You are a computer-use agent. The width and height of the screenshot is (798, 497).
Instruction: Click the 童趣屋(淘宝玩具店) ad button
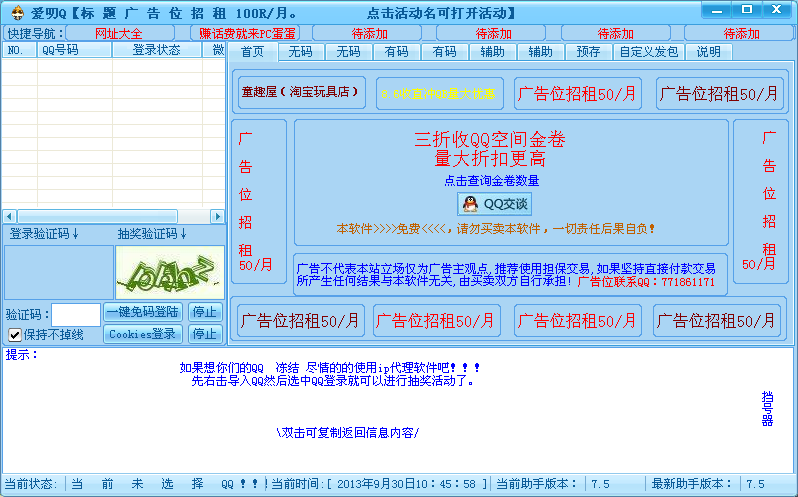pos(302,92)
